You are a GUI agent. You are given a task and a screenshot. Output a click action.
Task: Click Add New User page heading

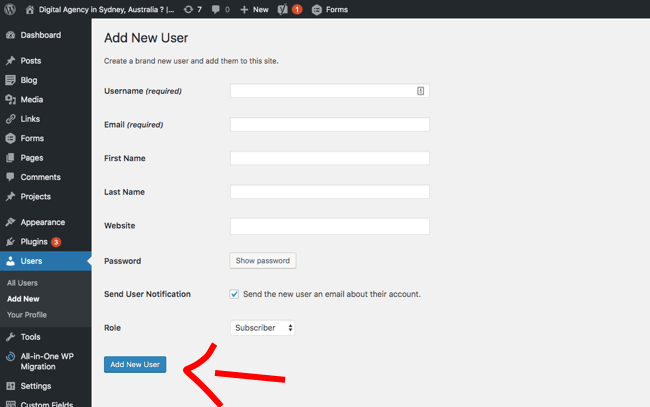[x=146, y=38]
